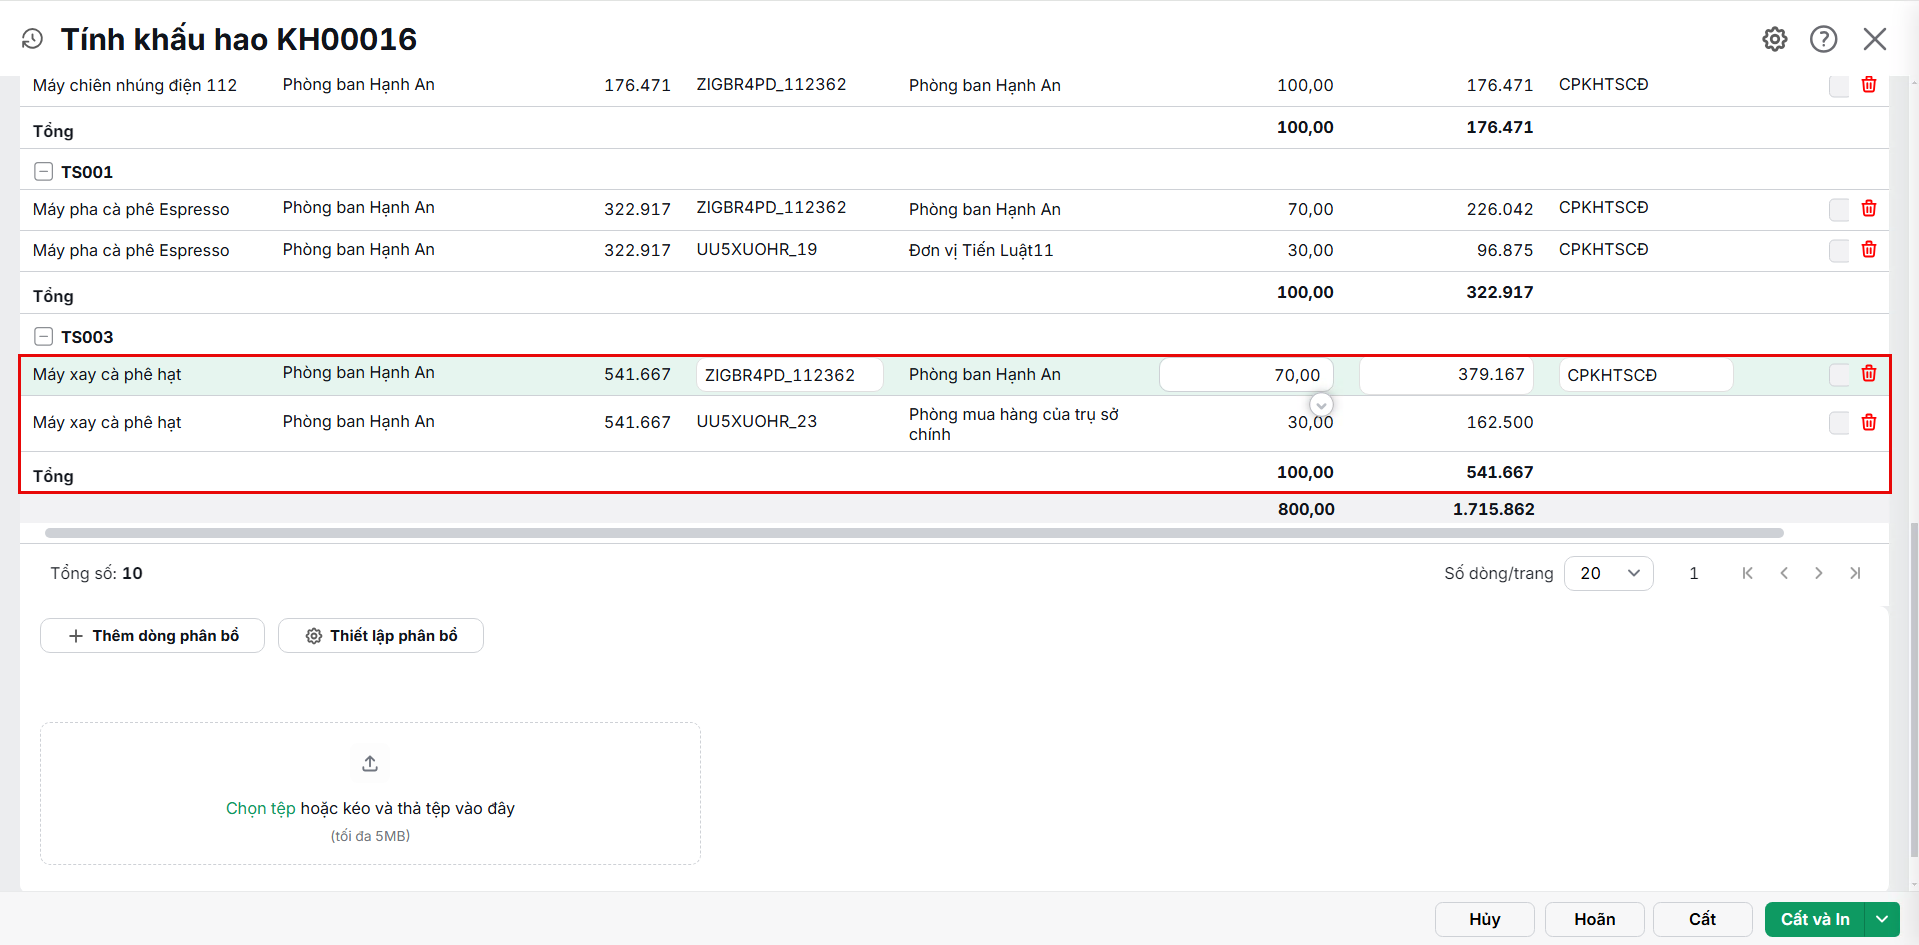Click Thêm dòng phân bổ button
Viewport: 1919px width, 945px height.
coord(152,636)
